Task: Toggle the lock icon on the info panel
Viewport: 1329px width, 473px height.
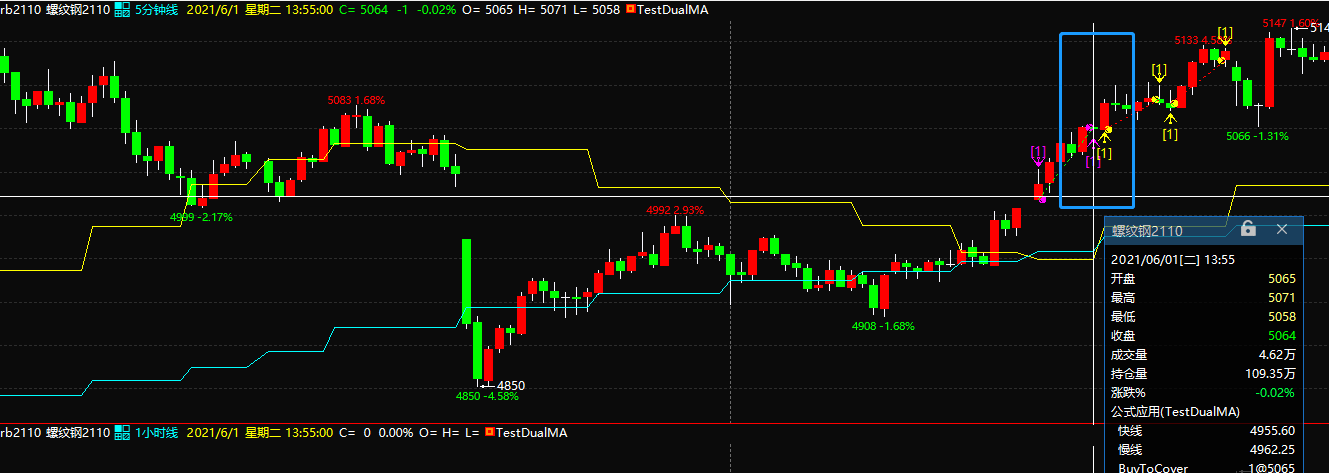Action: coord(1248,229)
